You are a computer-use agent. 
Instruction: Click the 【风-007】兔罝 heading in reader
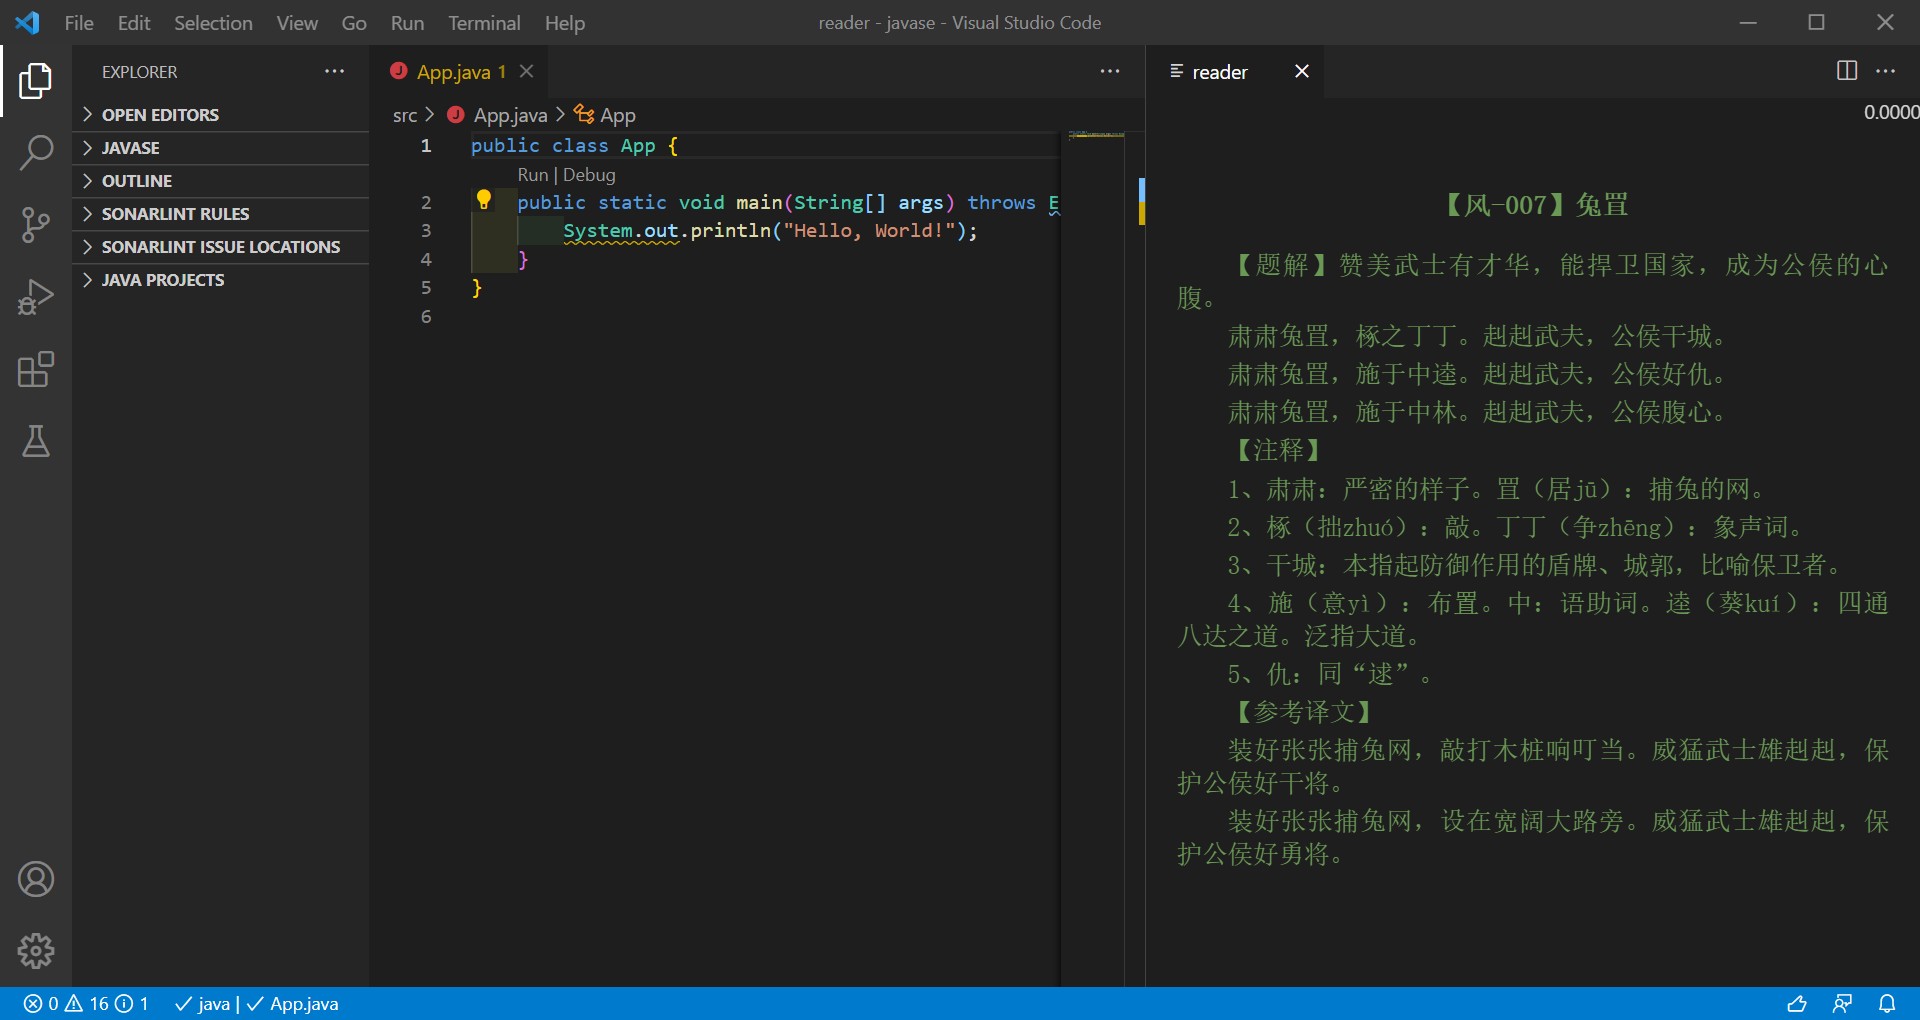tap(1537, 205)
